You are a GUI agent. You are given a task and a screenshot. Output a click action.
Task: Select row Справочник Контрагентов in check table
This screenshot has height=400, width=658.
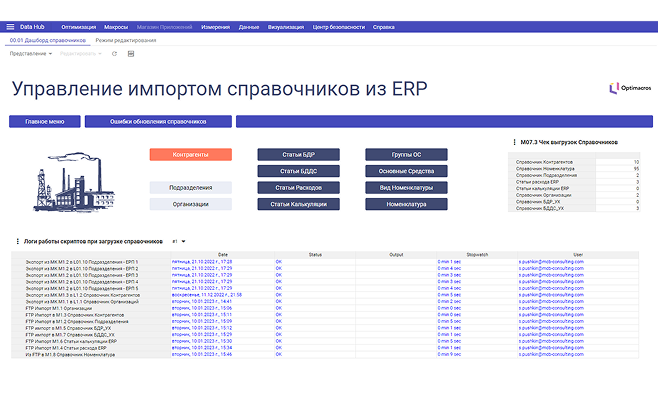(x=574, y=162)
